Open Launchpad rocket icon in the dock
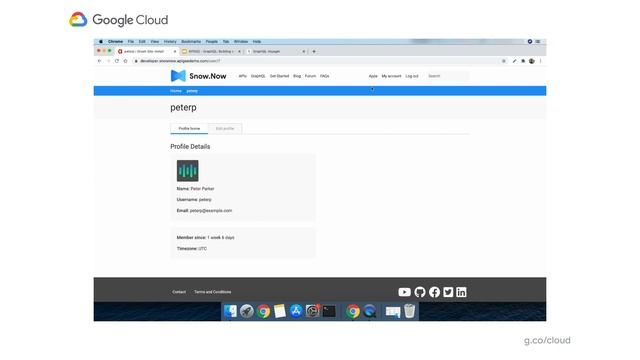The height and width of the screenshot is (360, 640). pos(247,311)
